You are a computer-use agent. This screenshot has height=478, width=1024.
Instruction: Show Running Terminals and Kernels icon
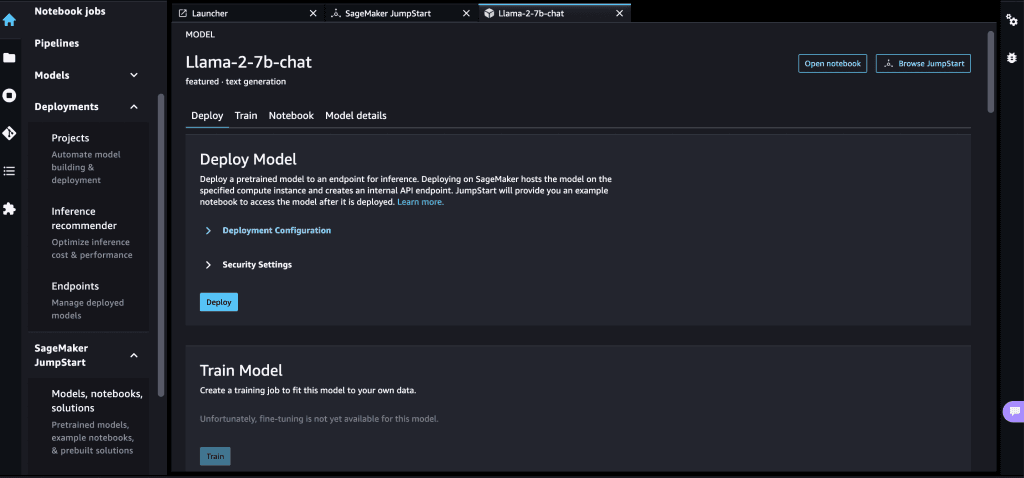pyautogui.click(x=9, y=95)
